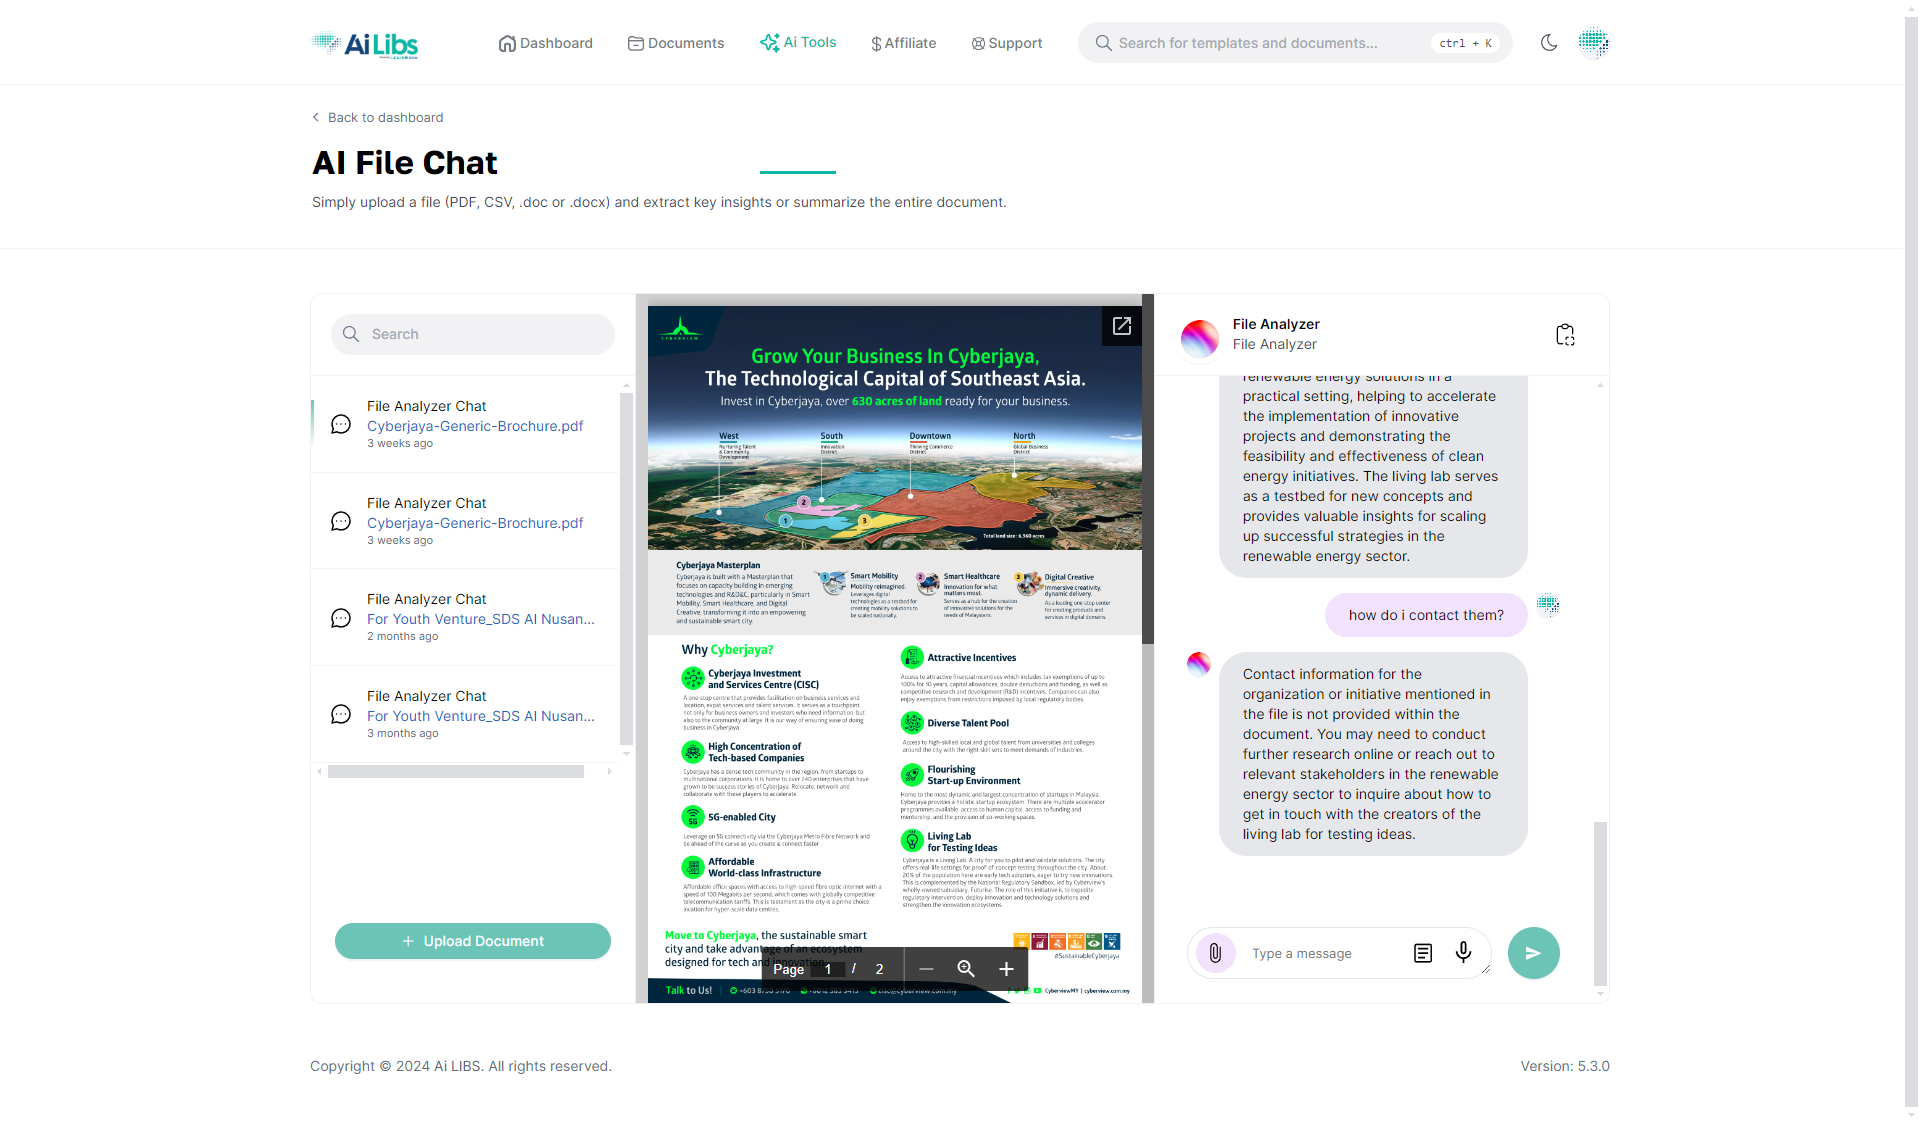Click the chat list vertical scrollbar
The width and height of the screenshot is (1920, 1124).
[626, 569]
